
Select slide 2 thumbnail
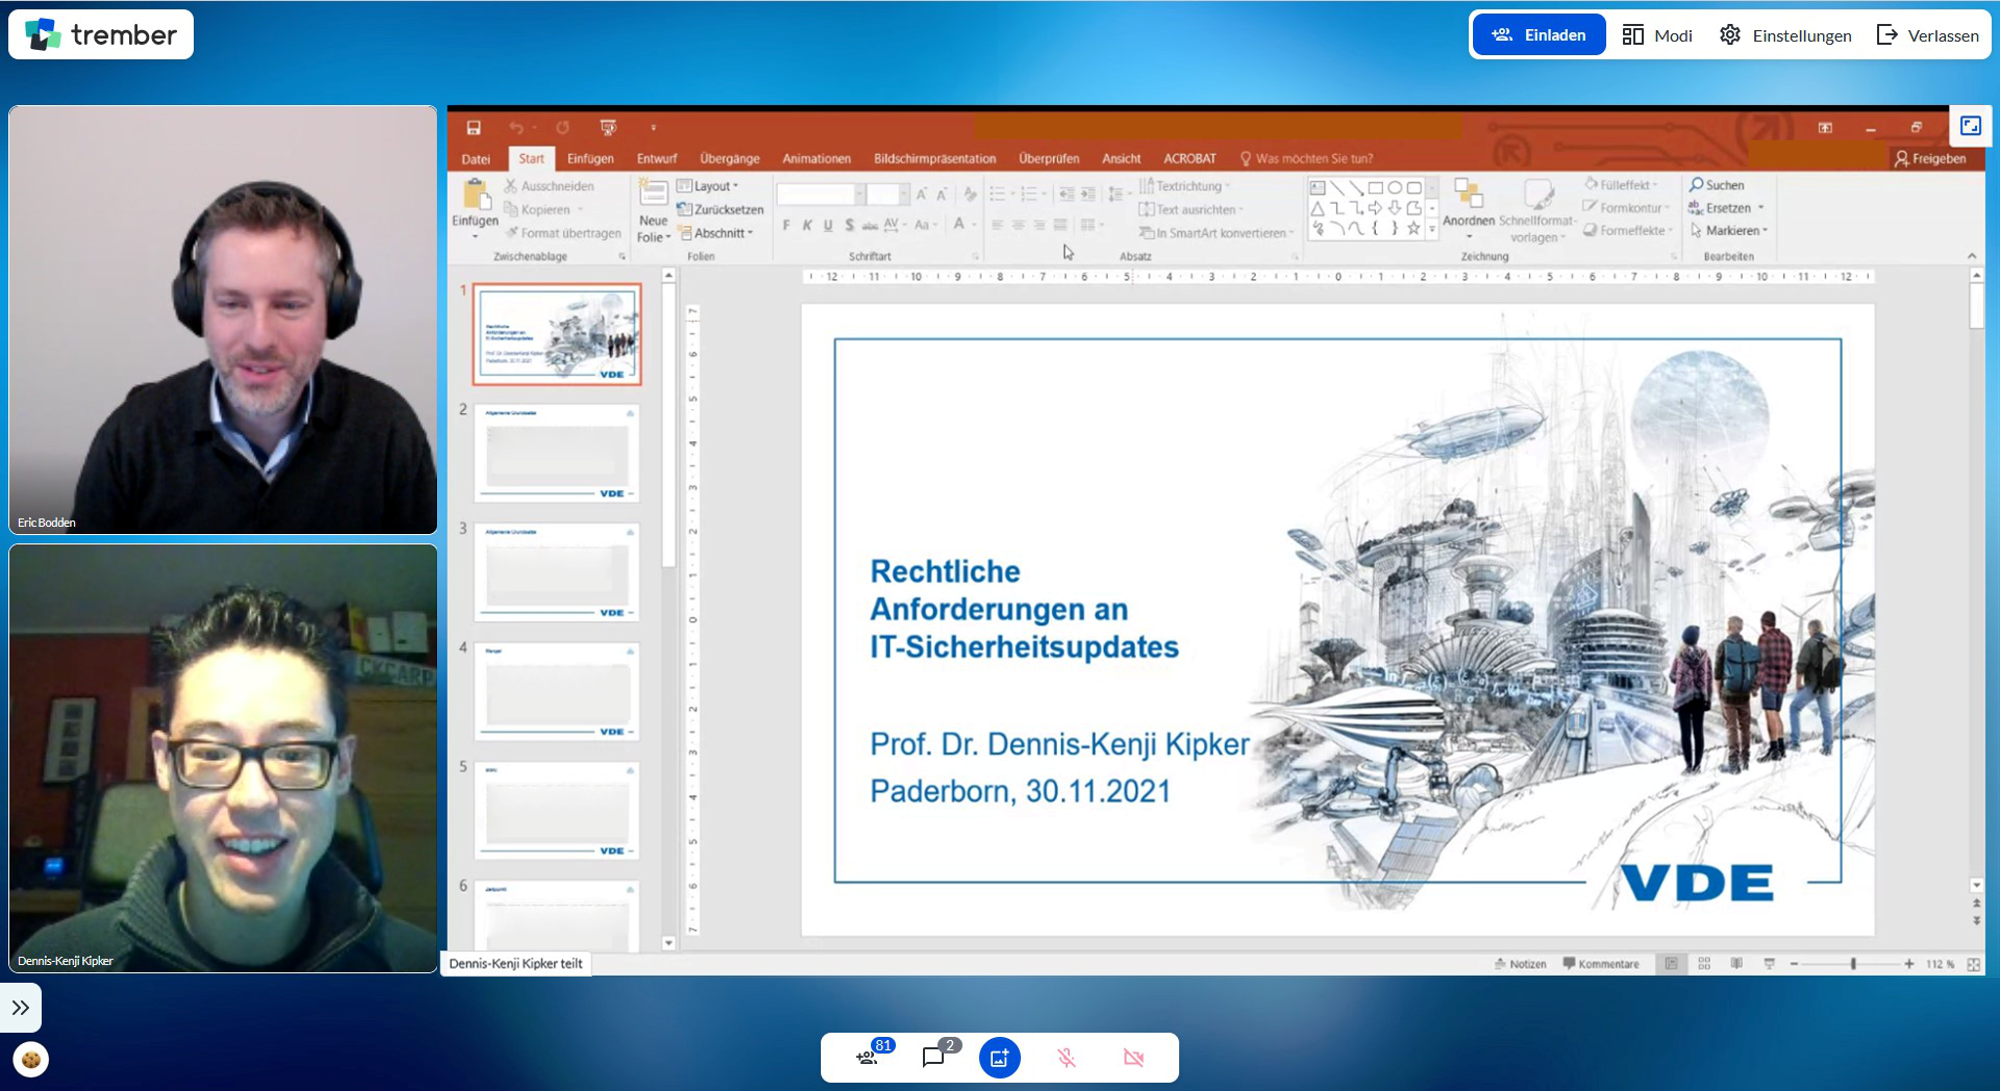(557, 453)
